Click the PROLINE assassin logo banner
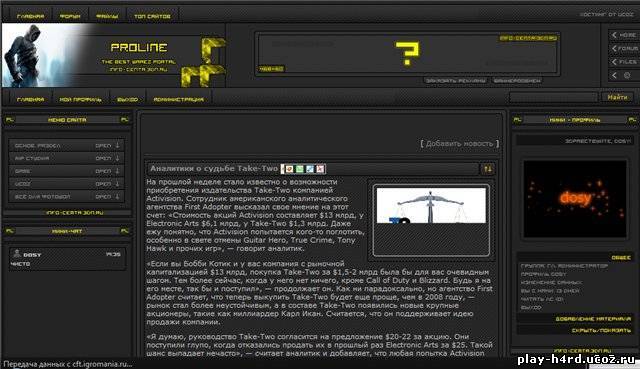This screenshot has height=369, width=640. [113, 55]
